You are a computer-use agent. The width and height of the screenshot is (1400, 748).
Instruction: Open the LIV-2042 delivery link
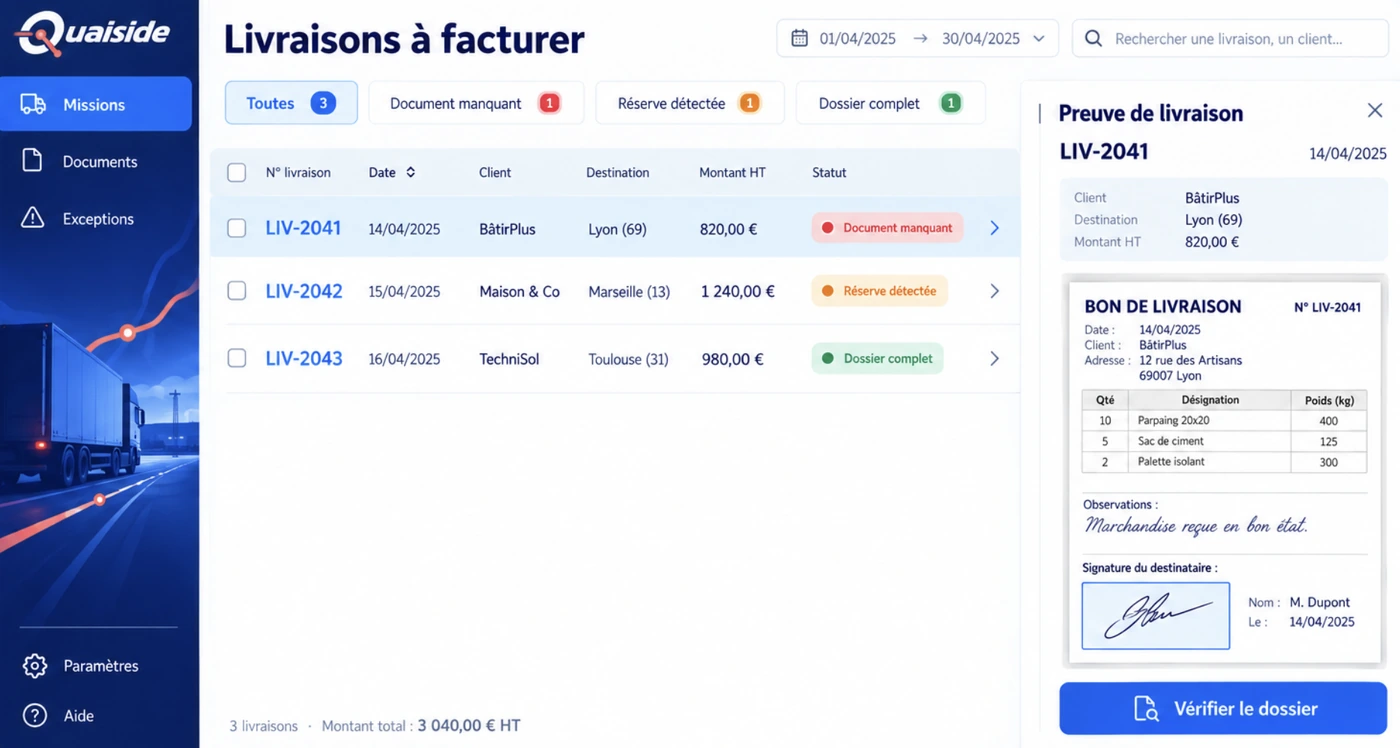coord(304,291)
